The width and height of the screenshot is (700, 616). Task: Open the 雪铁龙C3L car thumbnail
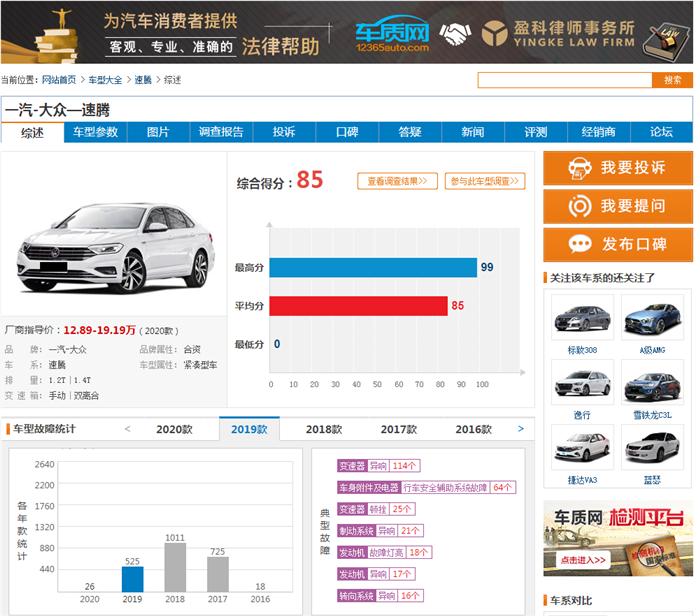652,383
